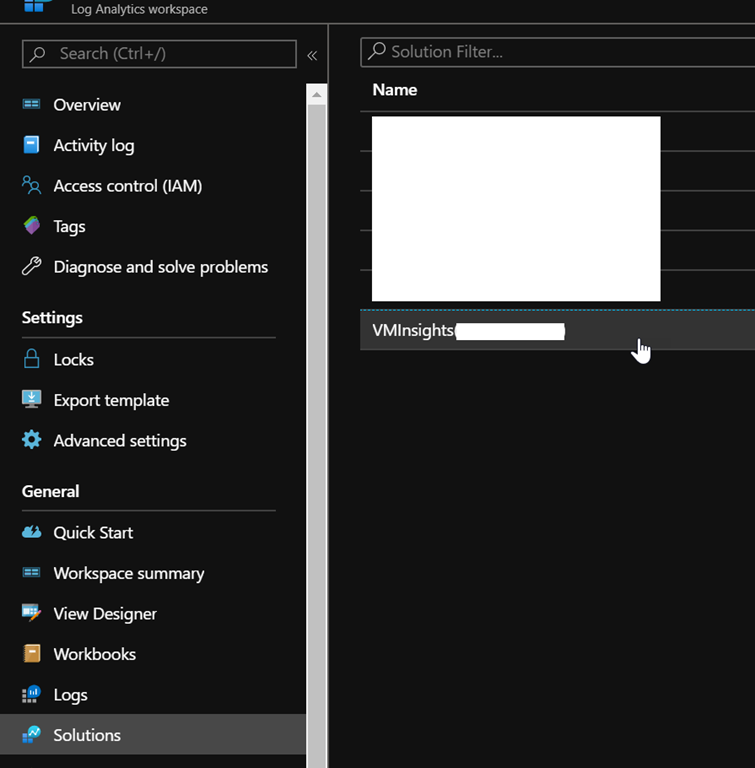Click the Access control (IAM) people icon

32,186
